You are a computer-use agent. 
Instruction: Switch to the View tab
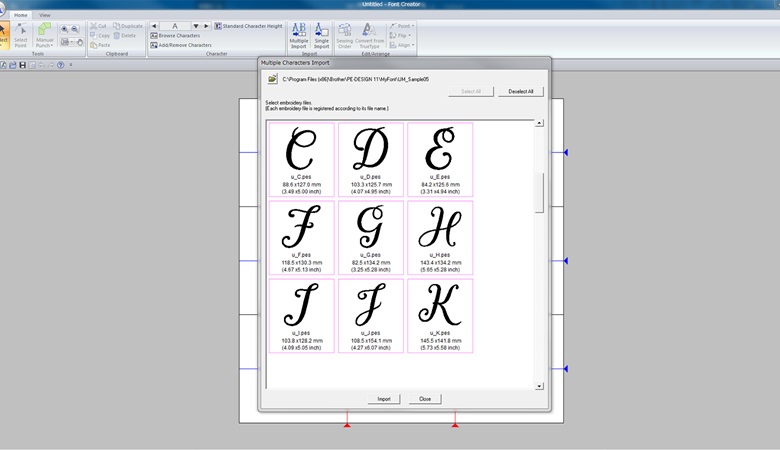pyautogui.click(x=45, y=16)
